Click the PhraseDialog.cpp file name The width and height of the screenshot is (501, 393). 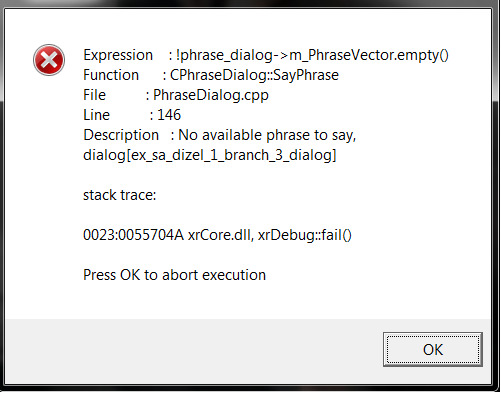(211, 96)
